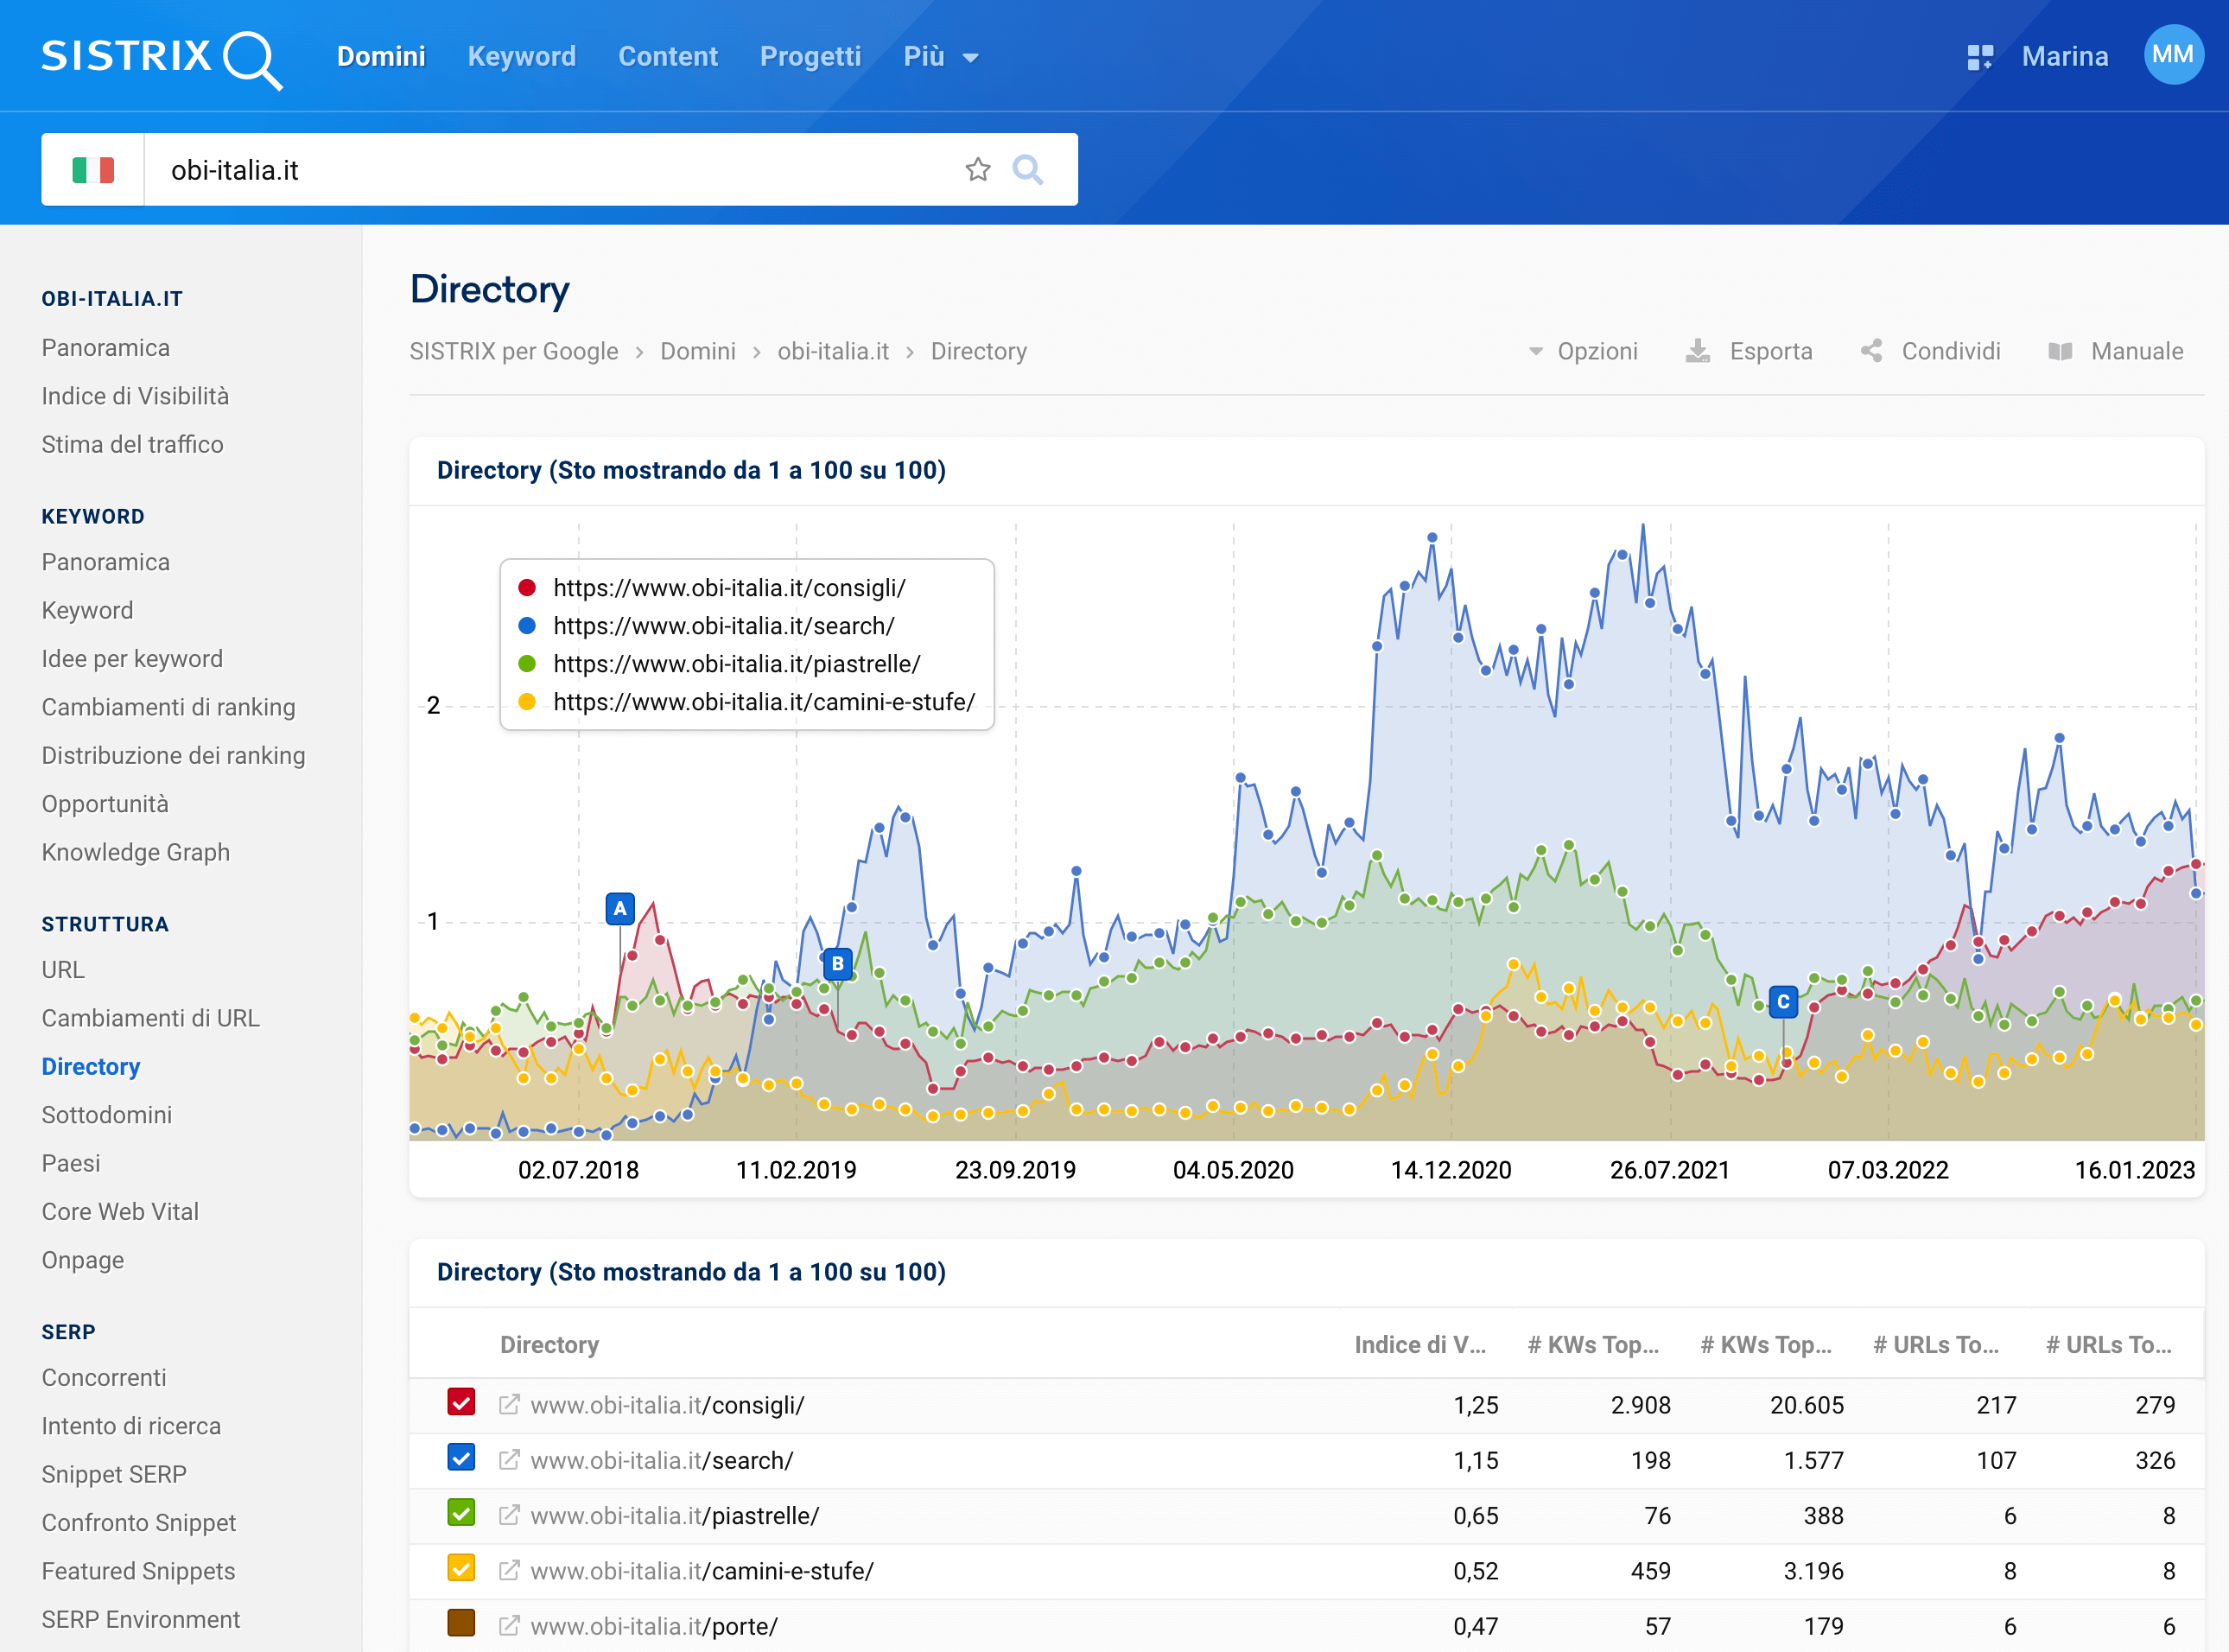Image resolution: width=2229 pixels, height=1652 pixels.
Task: Click the magnifier search icon in search bar
Action: [x=1027, y=170]
